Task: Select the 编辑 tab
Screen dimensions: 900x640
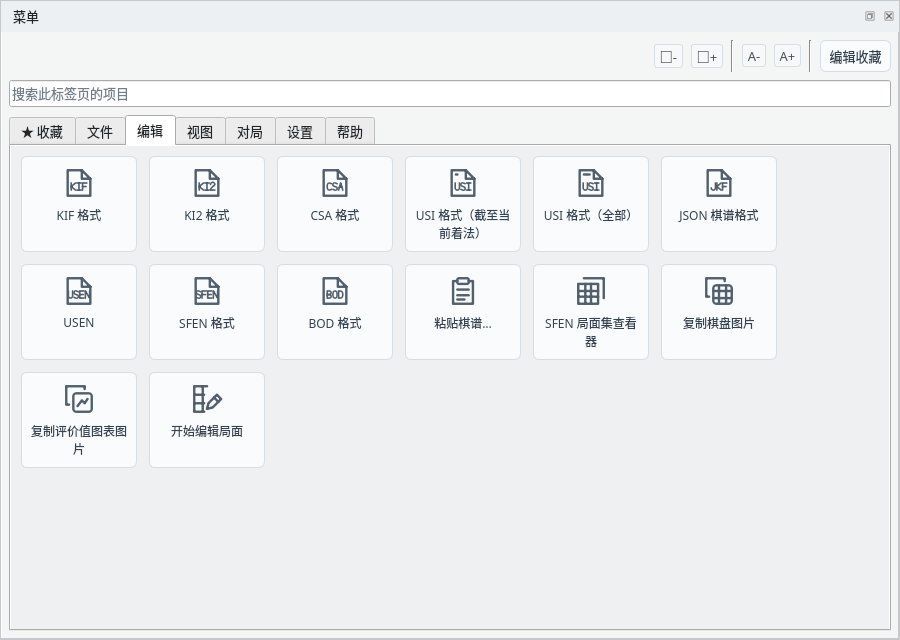Action: pyautogui.click(x=150, y=131)
